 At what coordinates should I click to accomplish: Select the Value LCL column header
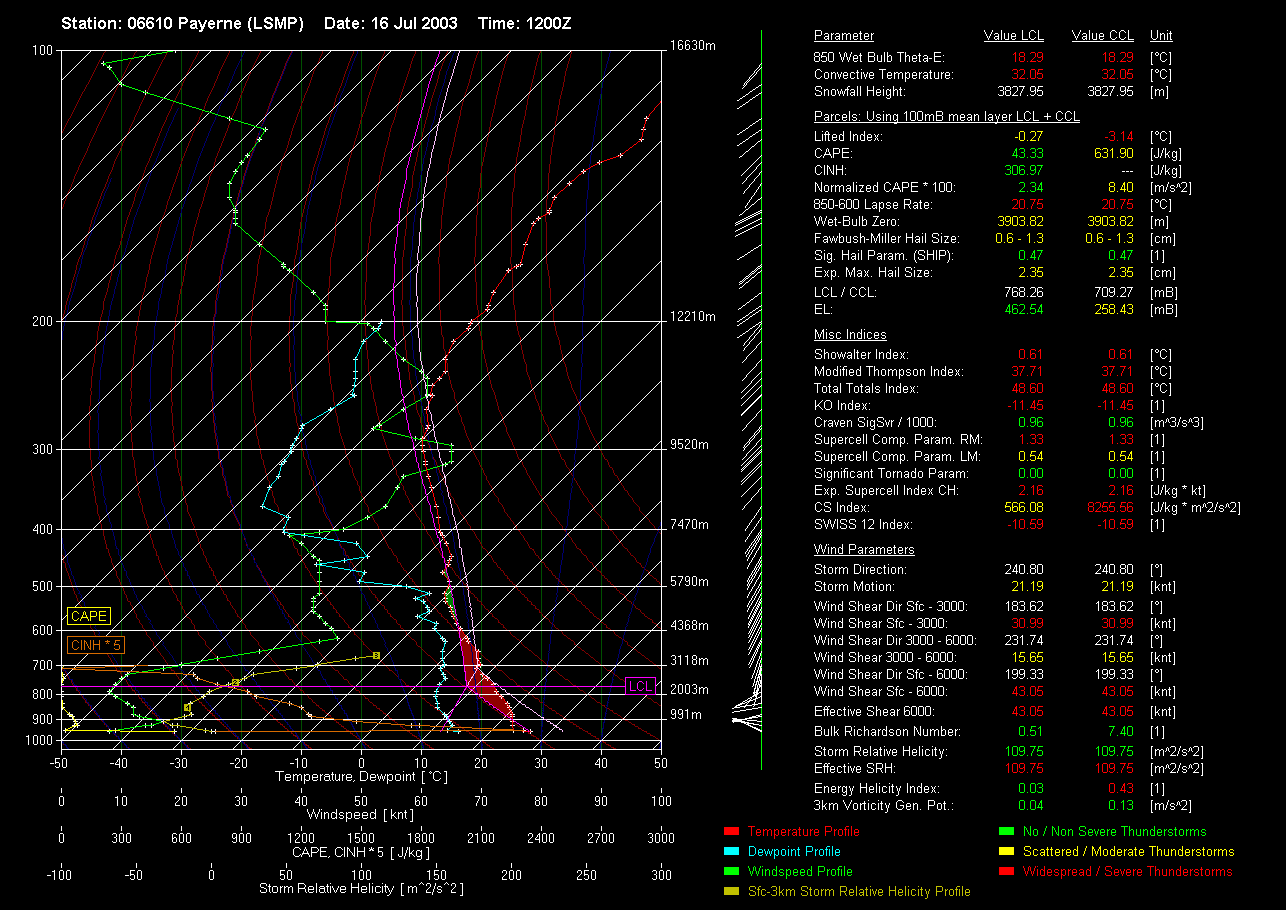coord(1014,36)
